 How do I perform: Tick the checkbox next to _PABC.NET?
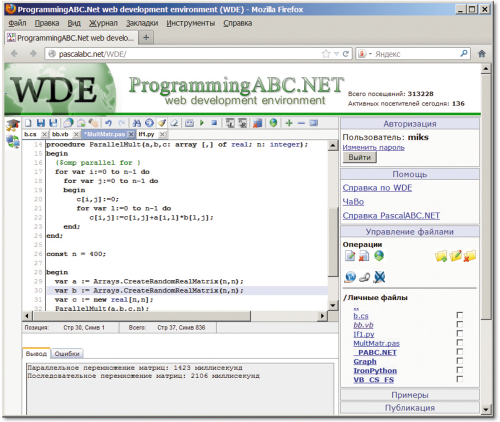click(460, 351)
